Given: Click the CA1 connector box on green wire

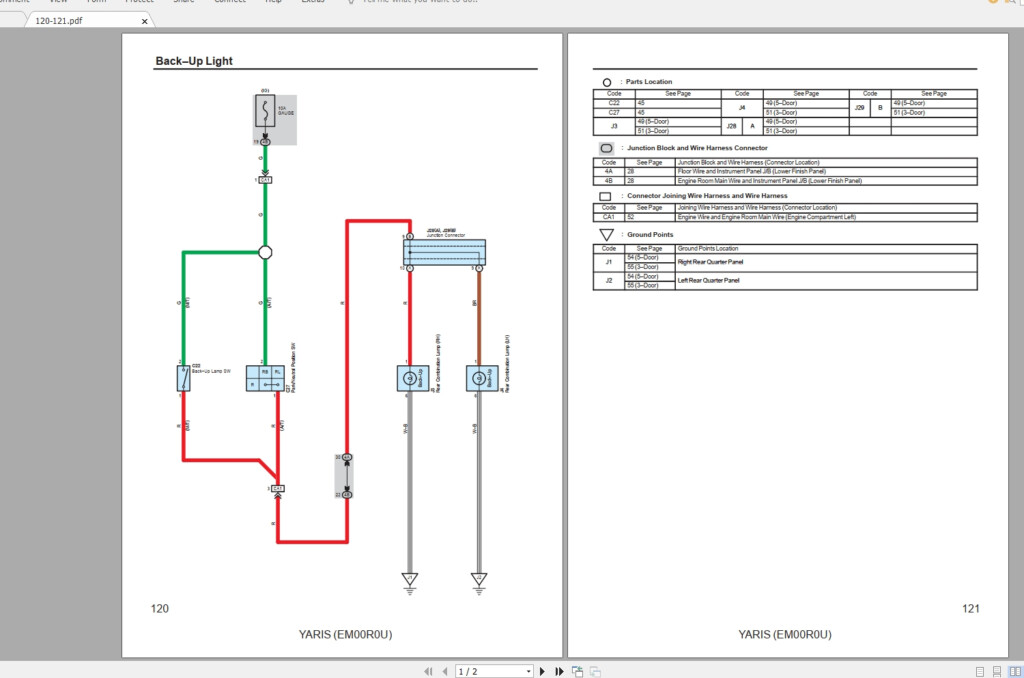Looking at the screenshot, I should coord(265,180).
